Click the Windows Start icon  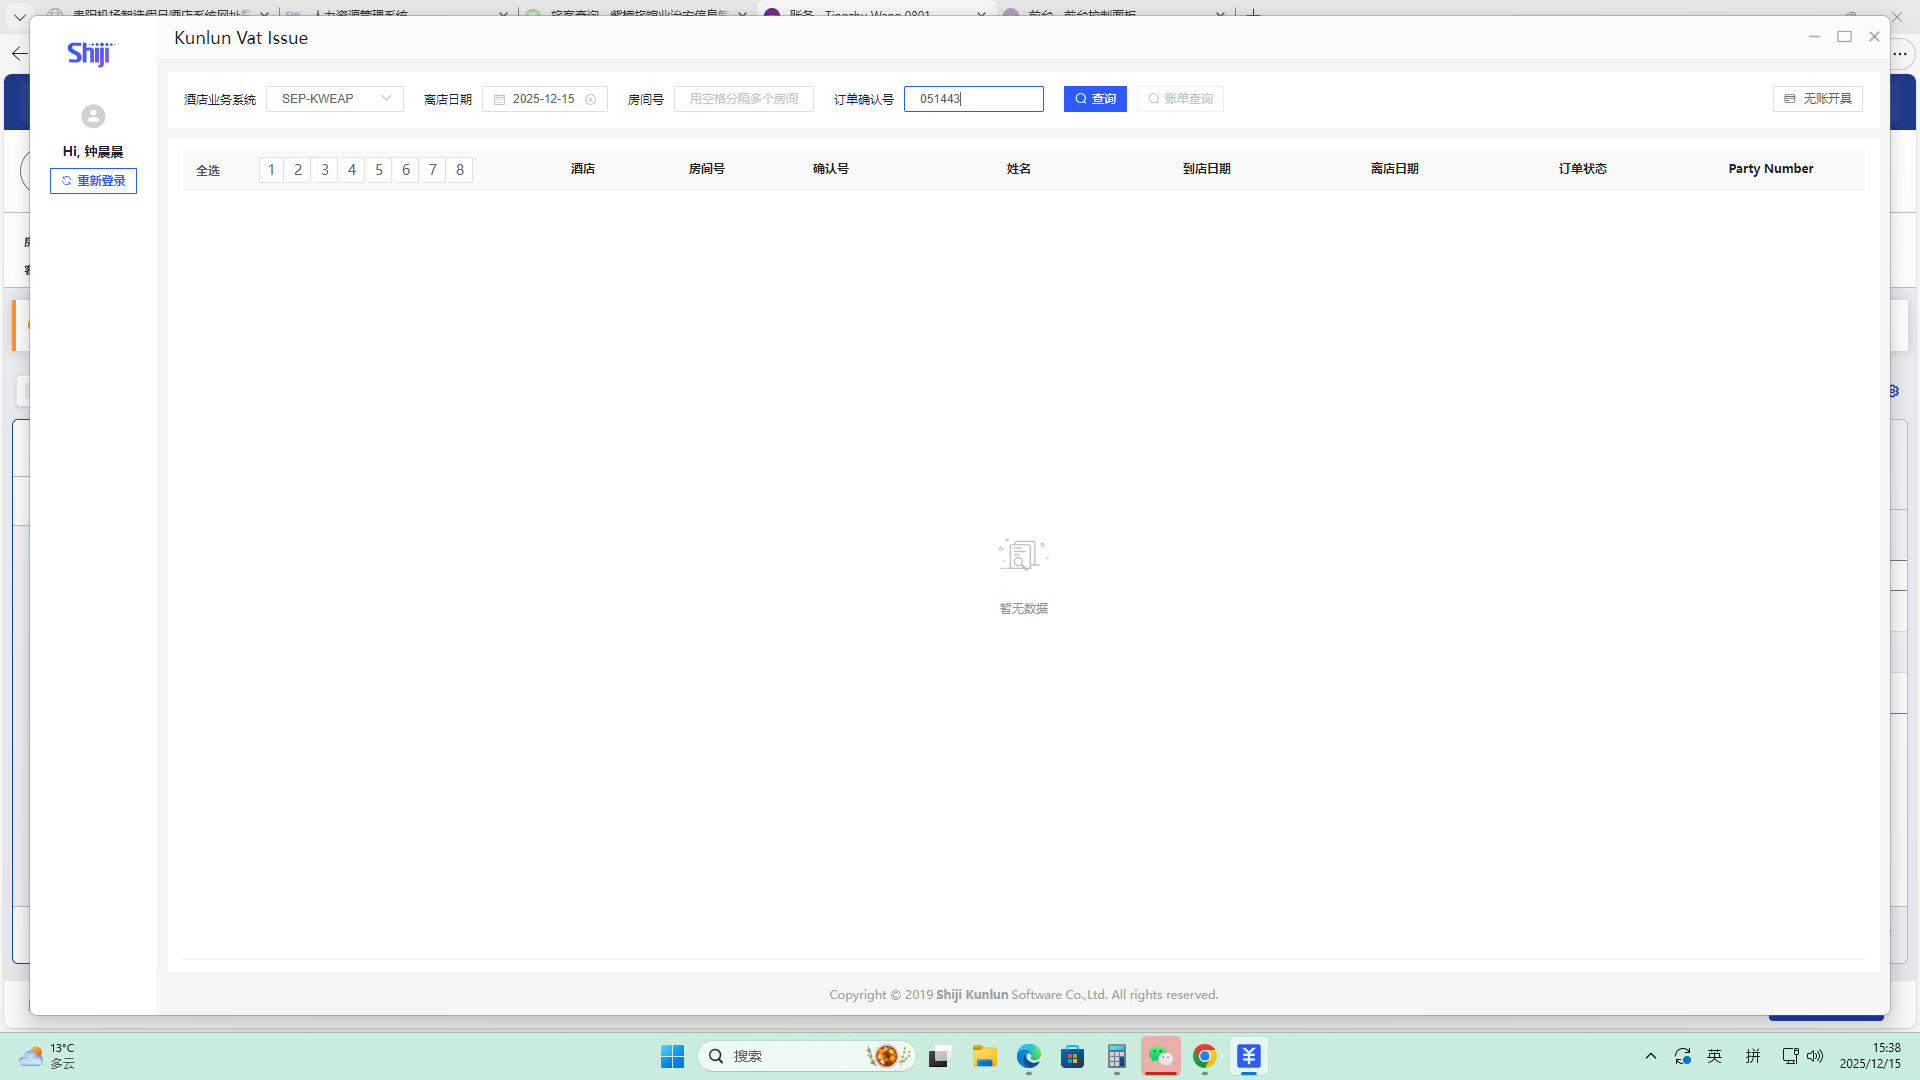click(x=672, y=1056)
